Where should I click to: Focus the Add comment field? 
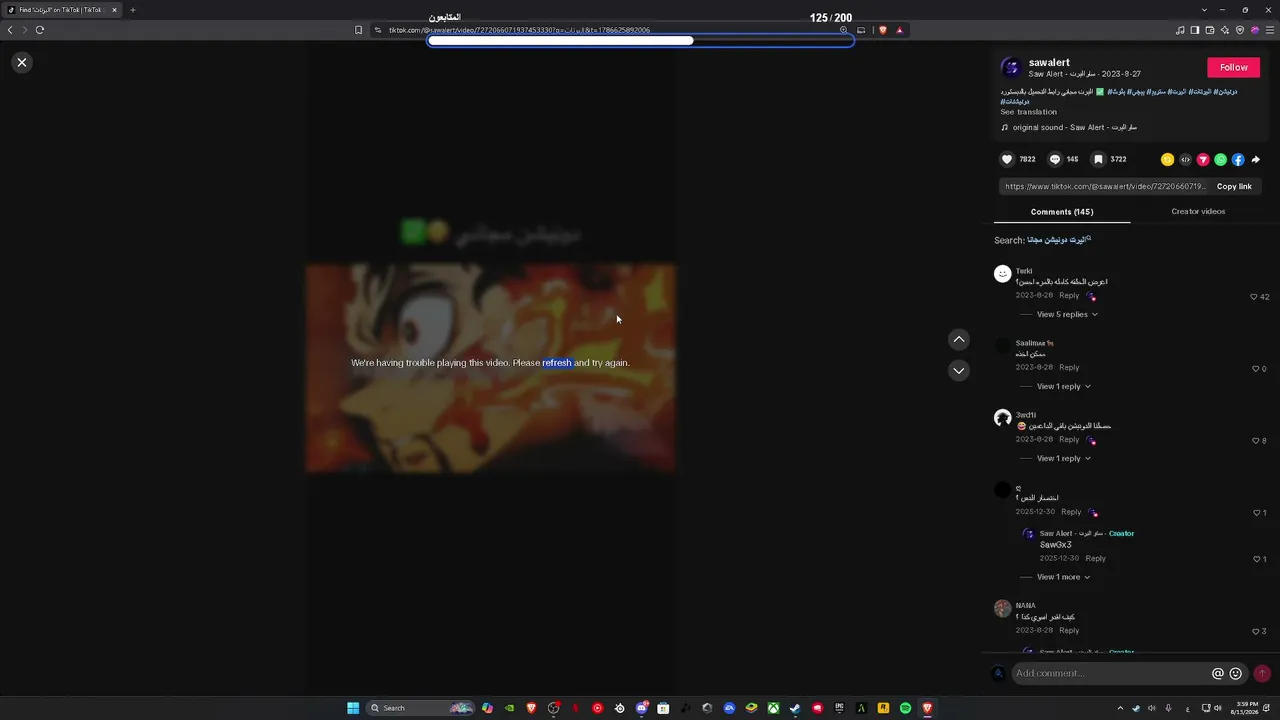coord(1108,674)
